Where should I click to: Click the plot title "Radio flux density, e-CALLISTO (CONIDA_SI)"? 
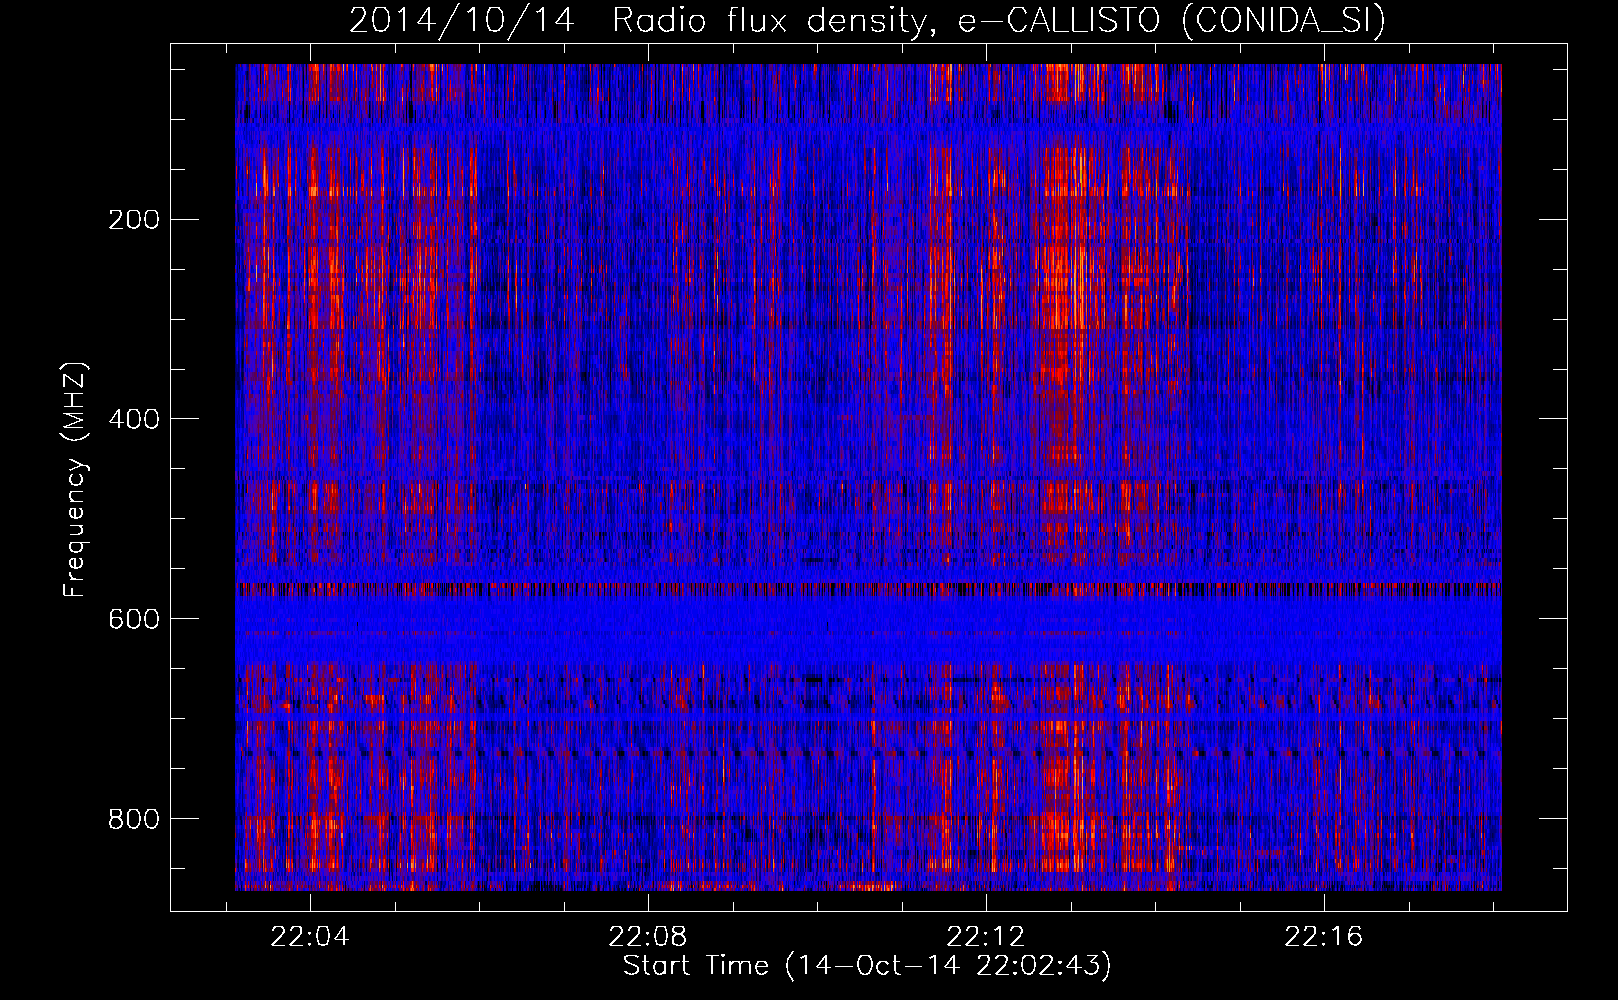[x=999, y=20]
